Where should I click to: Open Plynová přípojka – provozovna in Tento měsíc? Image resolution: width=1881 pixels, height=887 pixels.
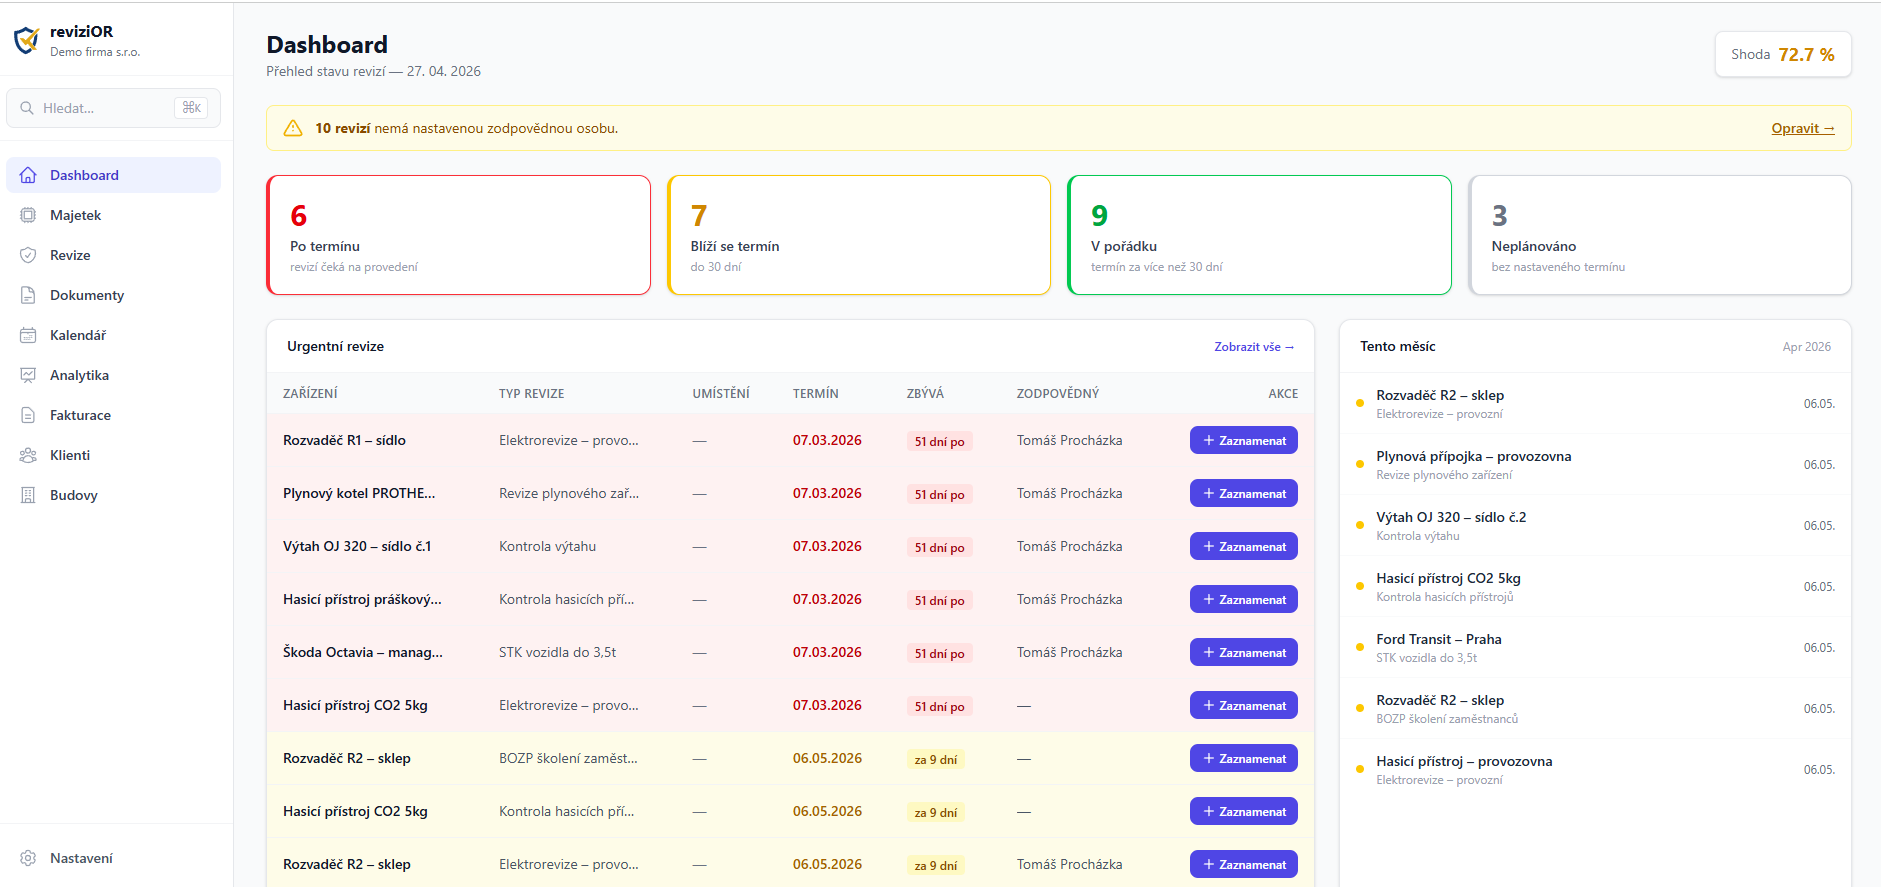tap(1595, 465)
